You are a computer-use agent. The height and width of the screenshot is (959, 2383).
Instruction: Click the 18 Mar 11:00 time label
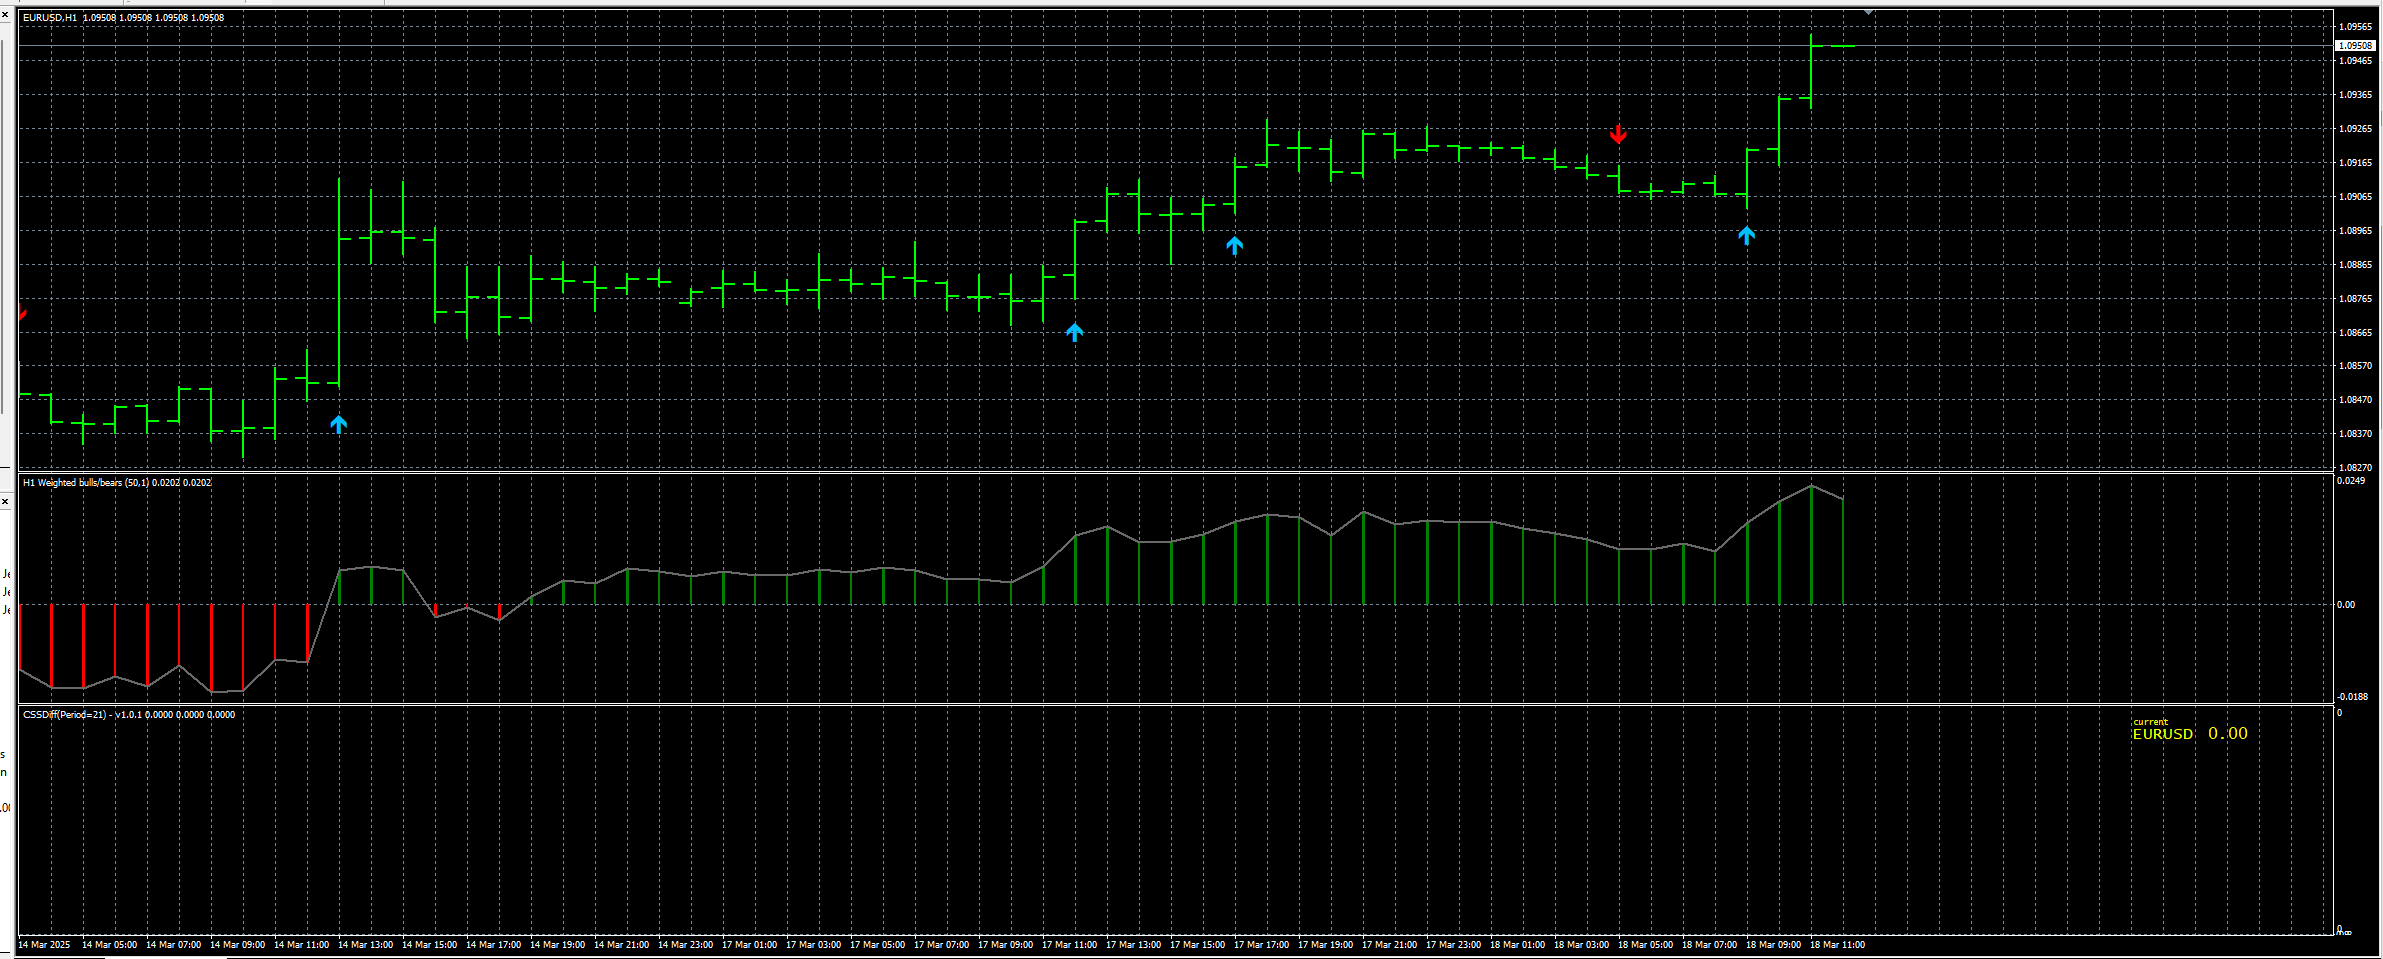(x=1837, y=945)
